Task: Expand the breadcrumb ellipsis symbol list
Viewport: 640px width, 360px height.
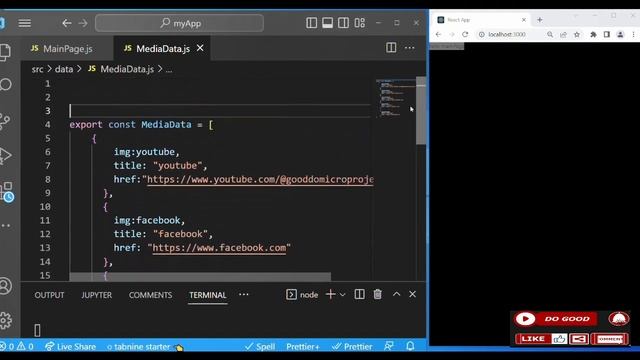Action: tap(169, 69)
